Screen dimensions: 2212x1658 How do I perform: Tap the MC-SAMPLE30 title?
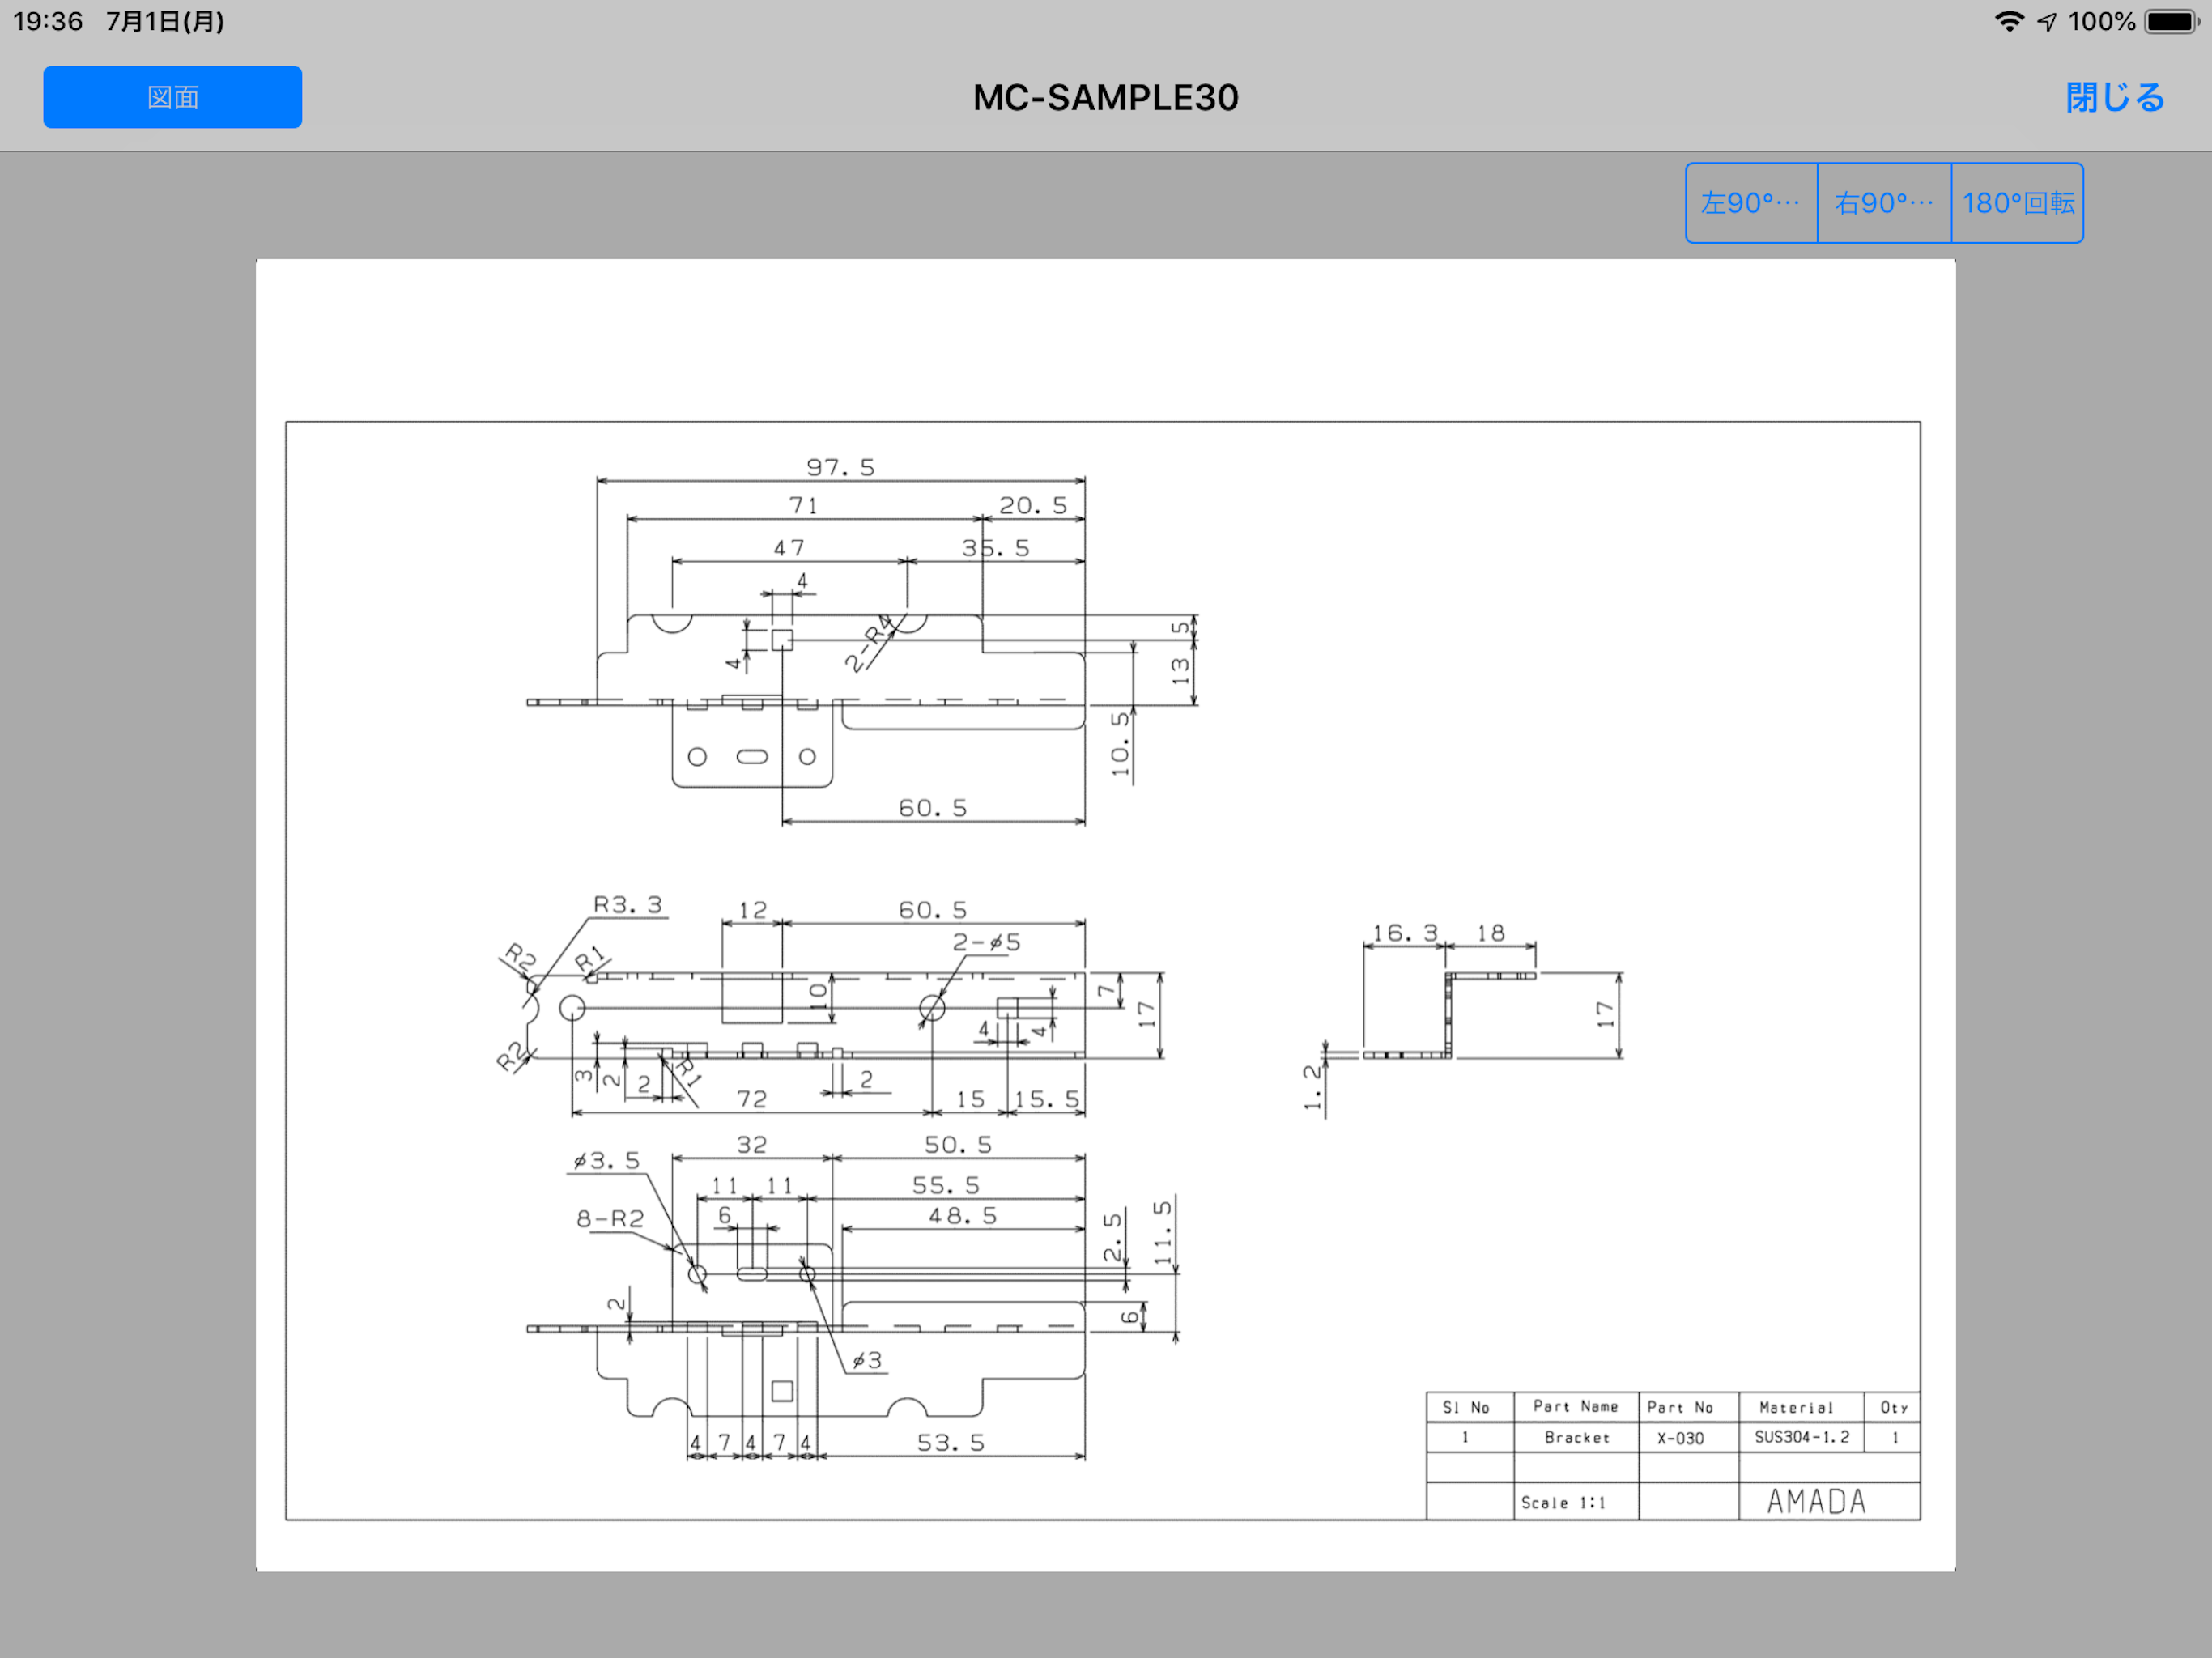pos(1105,97)
